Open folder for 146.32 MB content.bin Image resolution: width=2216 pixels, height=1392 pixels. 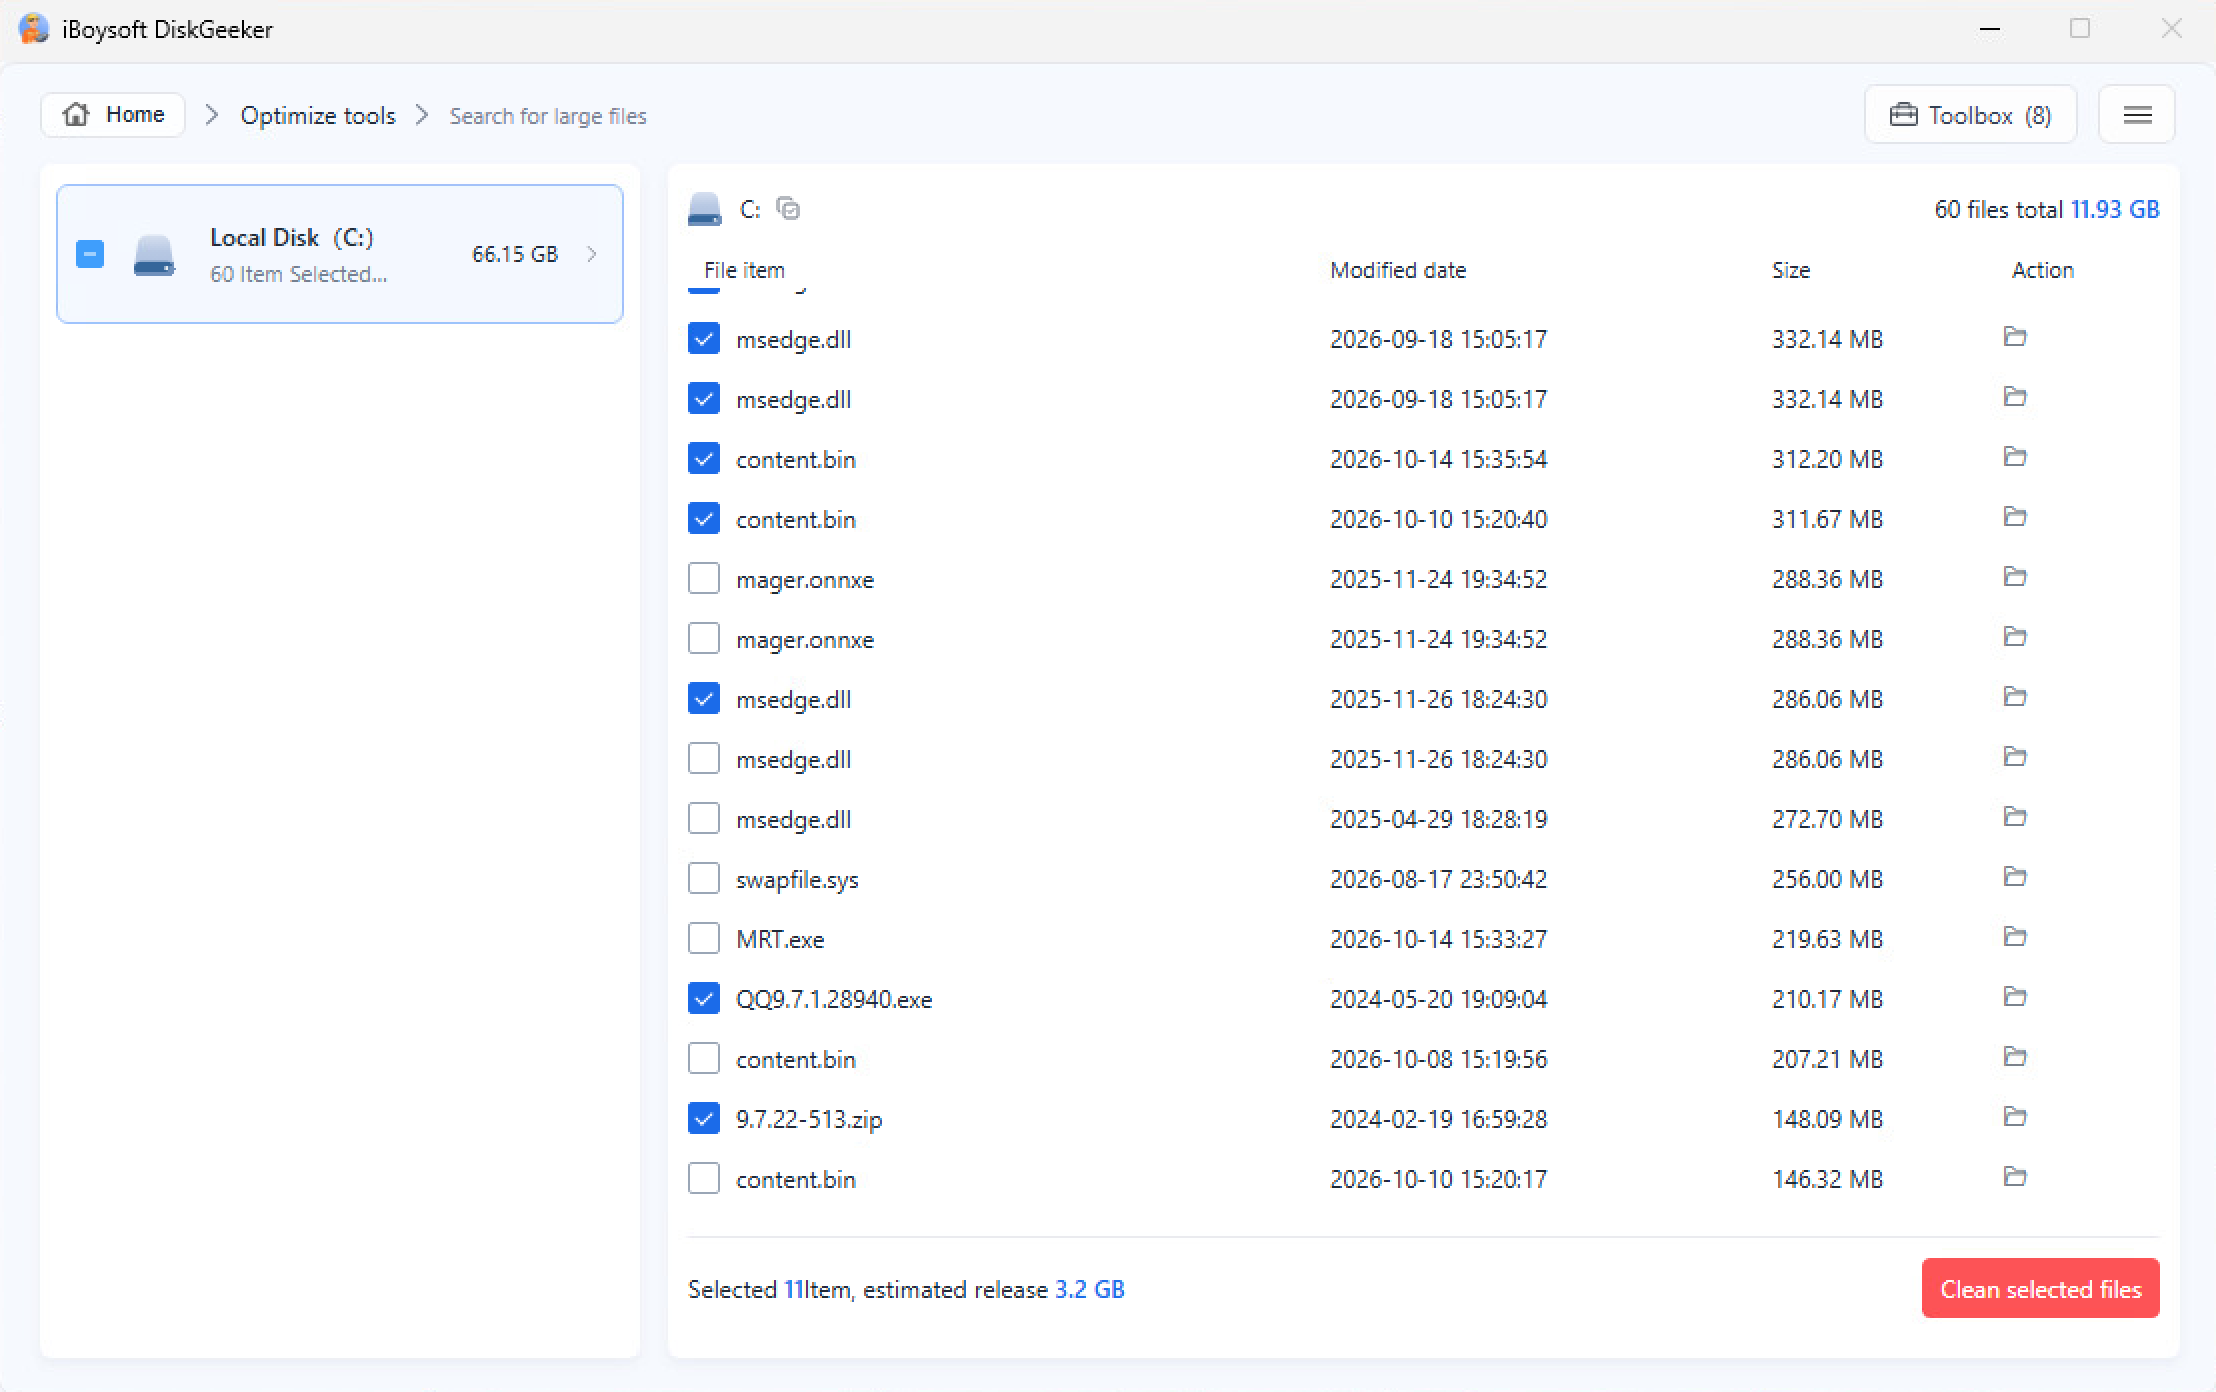click(x=2015, y=1177)
